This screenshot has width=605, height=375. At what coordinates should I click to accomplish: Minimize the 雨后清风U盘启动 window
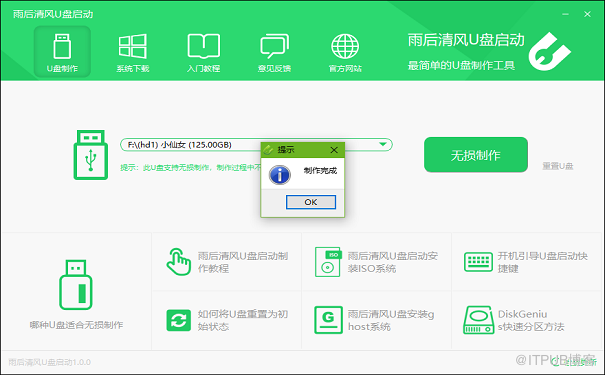point(565,14)
